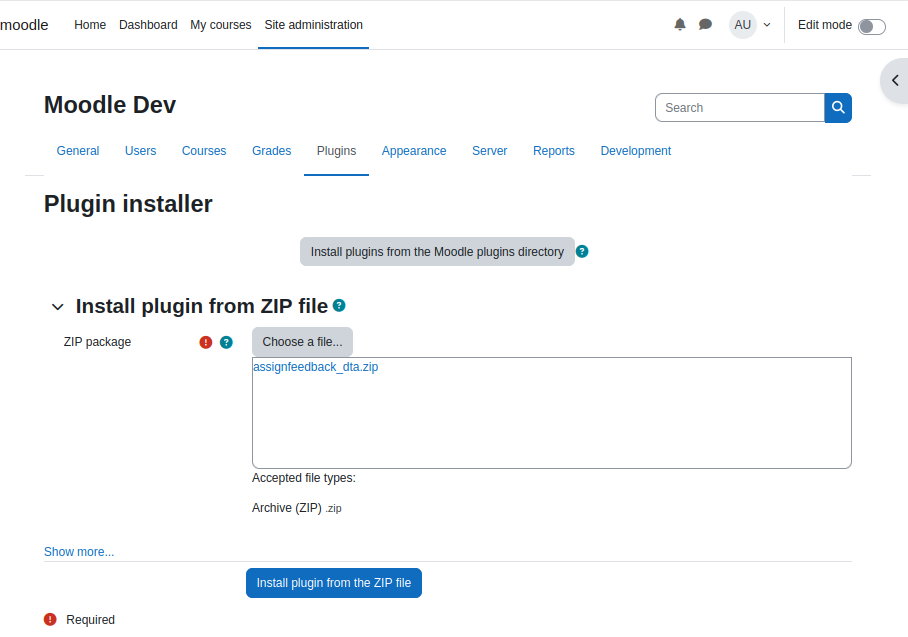Go to Home in top navigation
The height and width of the screenshot is (637, 908).
point(90,25)
